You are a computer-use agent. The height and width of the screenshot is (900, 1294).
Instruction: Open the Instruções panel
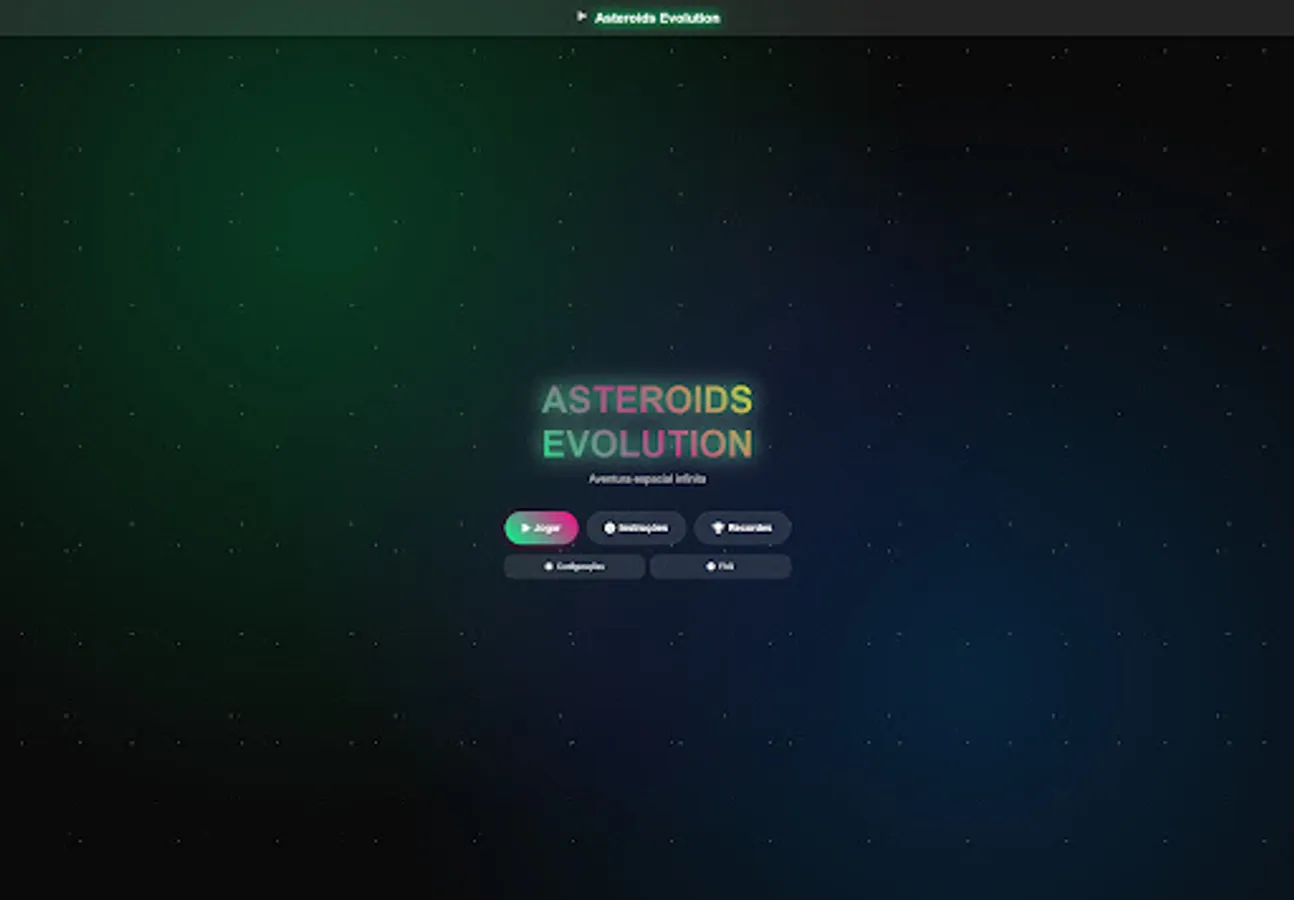pyautogui.click(x=637, y=528)
